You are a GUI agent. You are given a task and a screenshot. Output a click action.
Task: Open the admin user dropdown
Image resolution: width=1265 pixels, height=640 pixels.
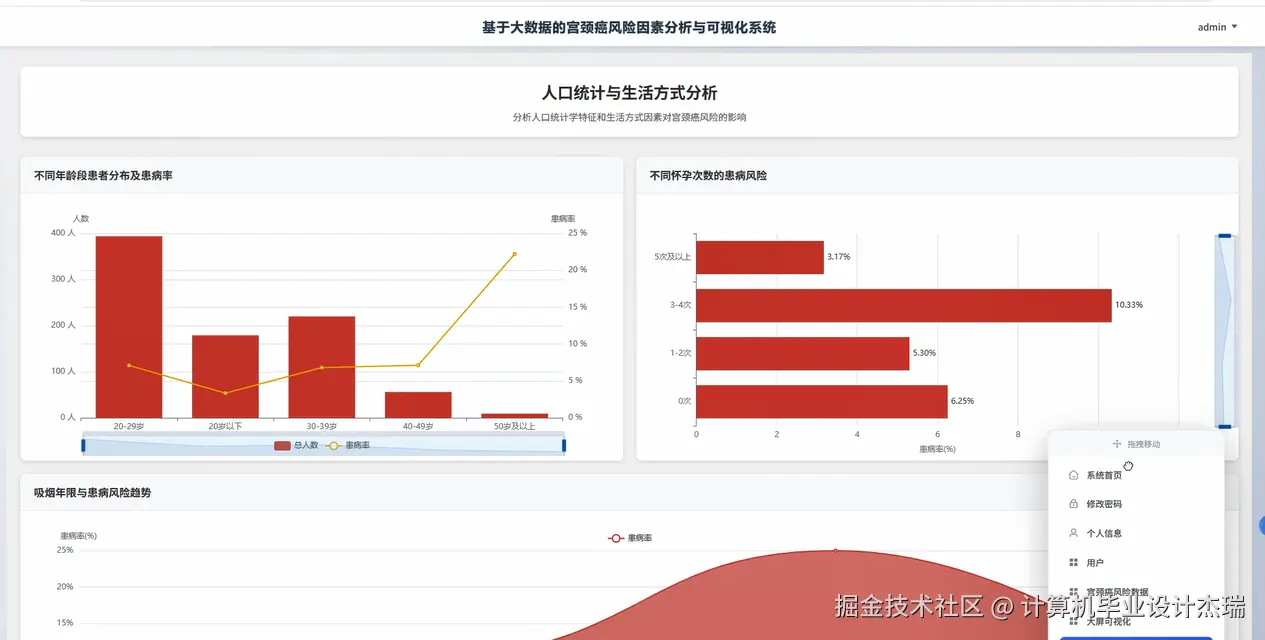(1217, 27)
